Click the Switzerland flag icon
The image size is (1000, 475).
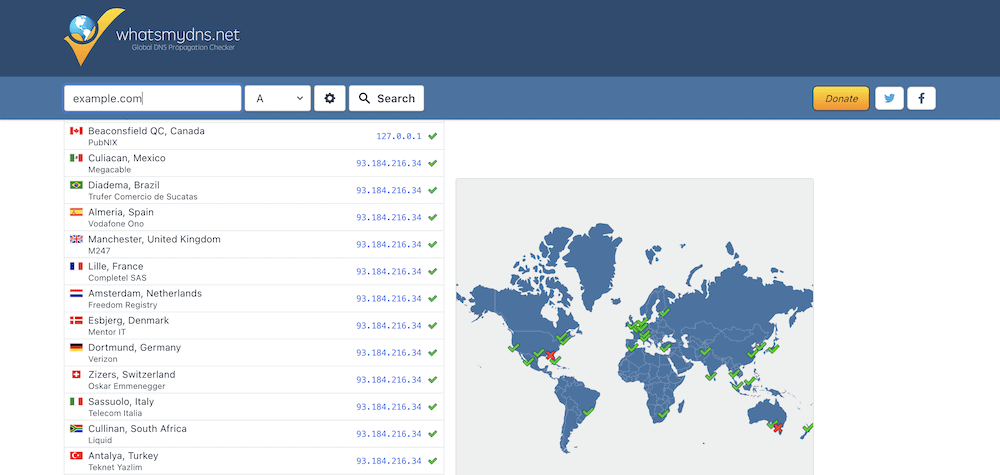pos(77,374)
